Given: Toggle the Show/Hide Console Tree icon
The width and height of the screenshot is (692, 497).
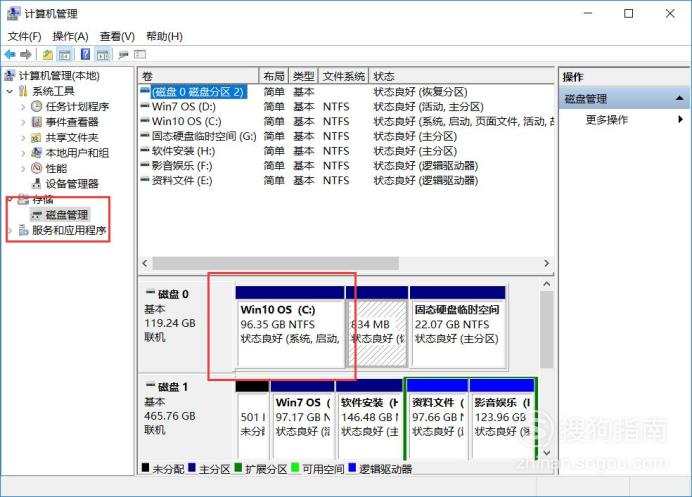Looking at the screenshot, I should coord(64,55).
